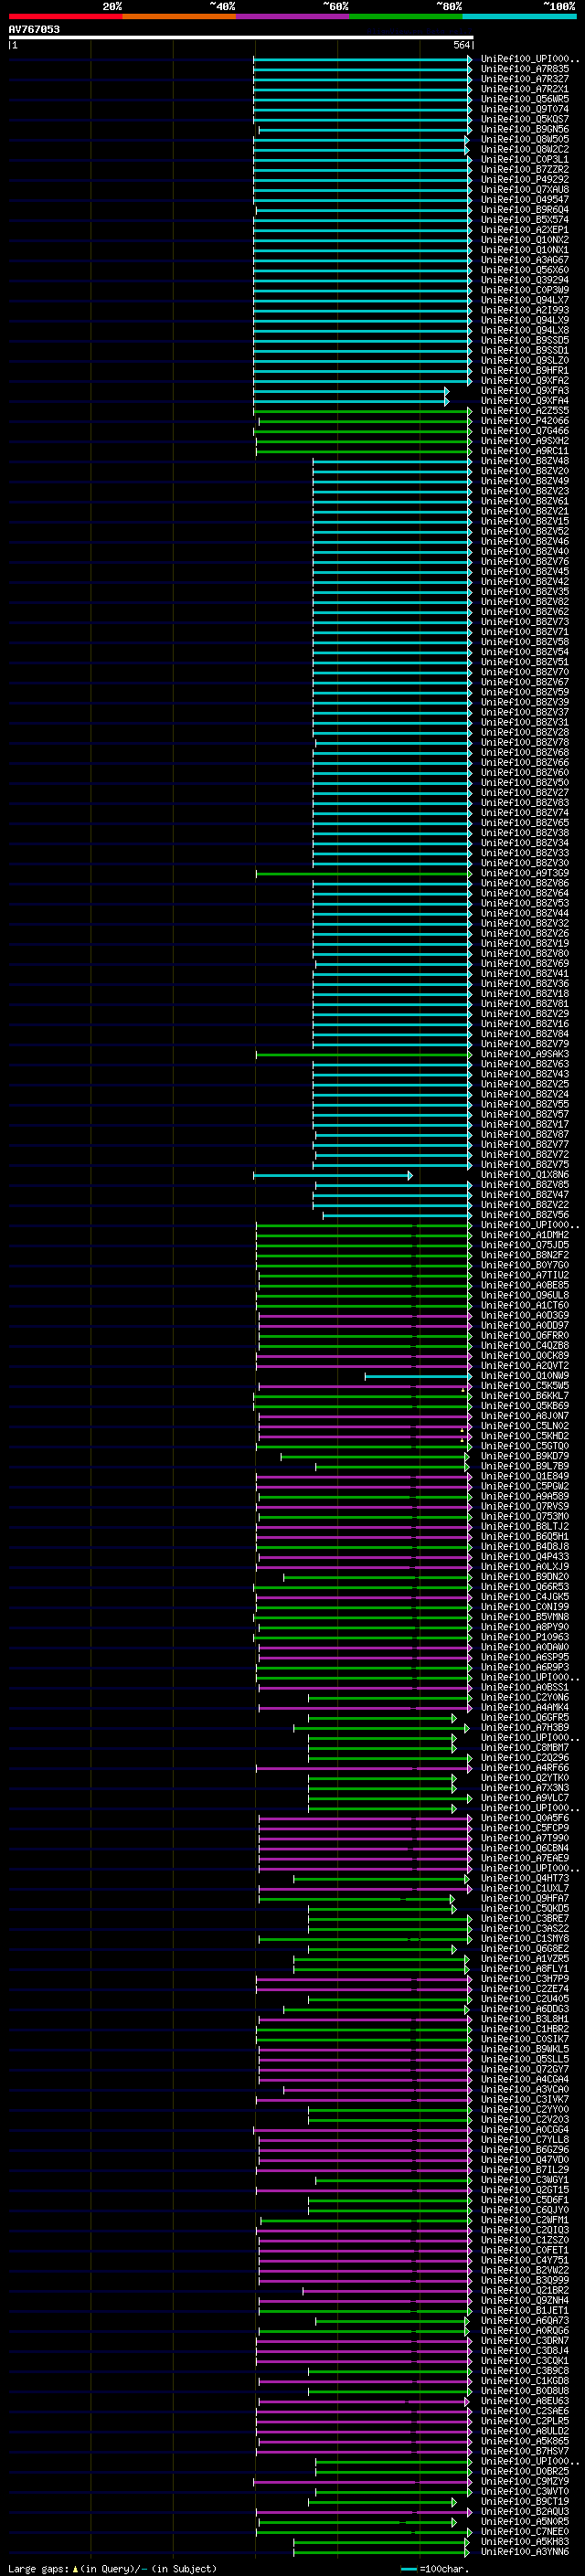585x2576 pixels.
Task: Click the UniRef100_A7TIU2 label
Action: pyautogui.click(x=524, y=1275)
